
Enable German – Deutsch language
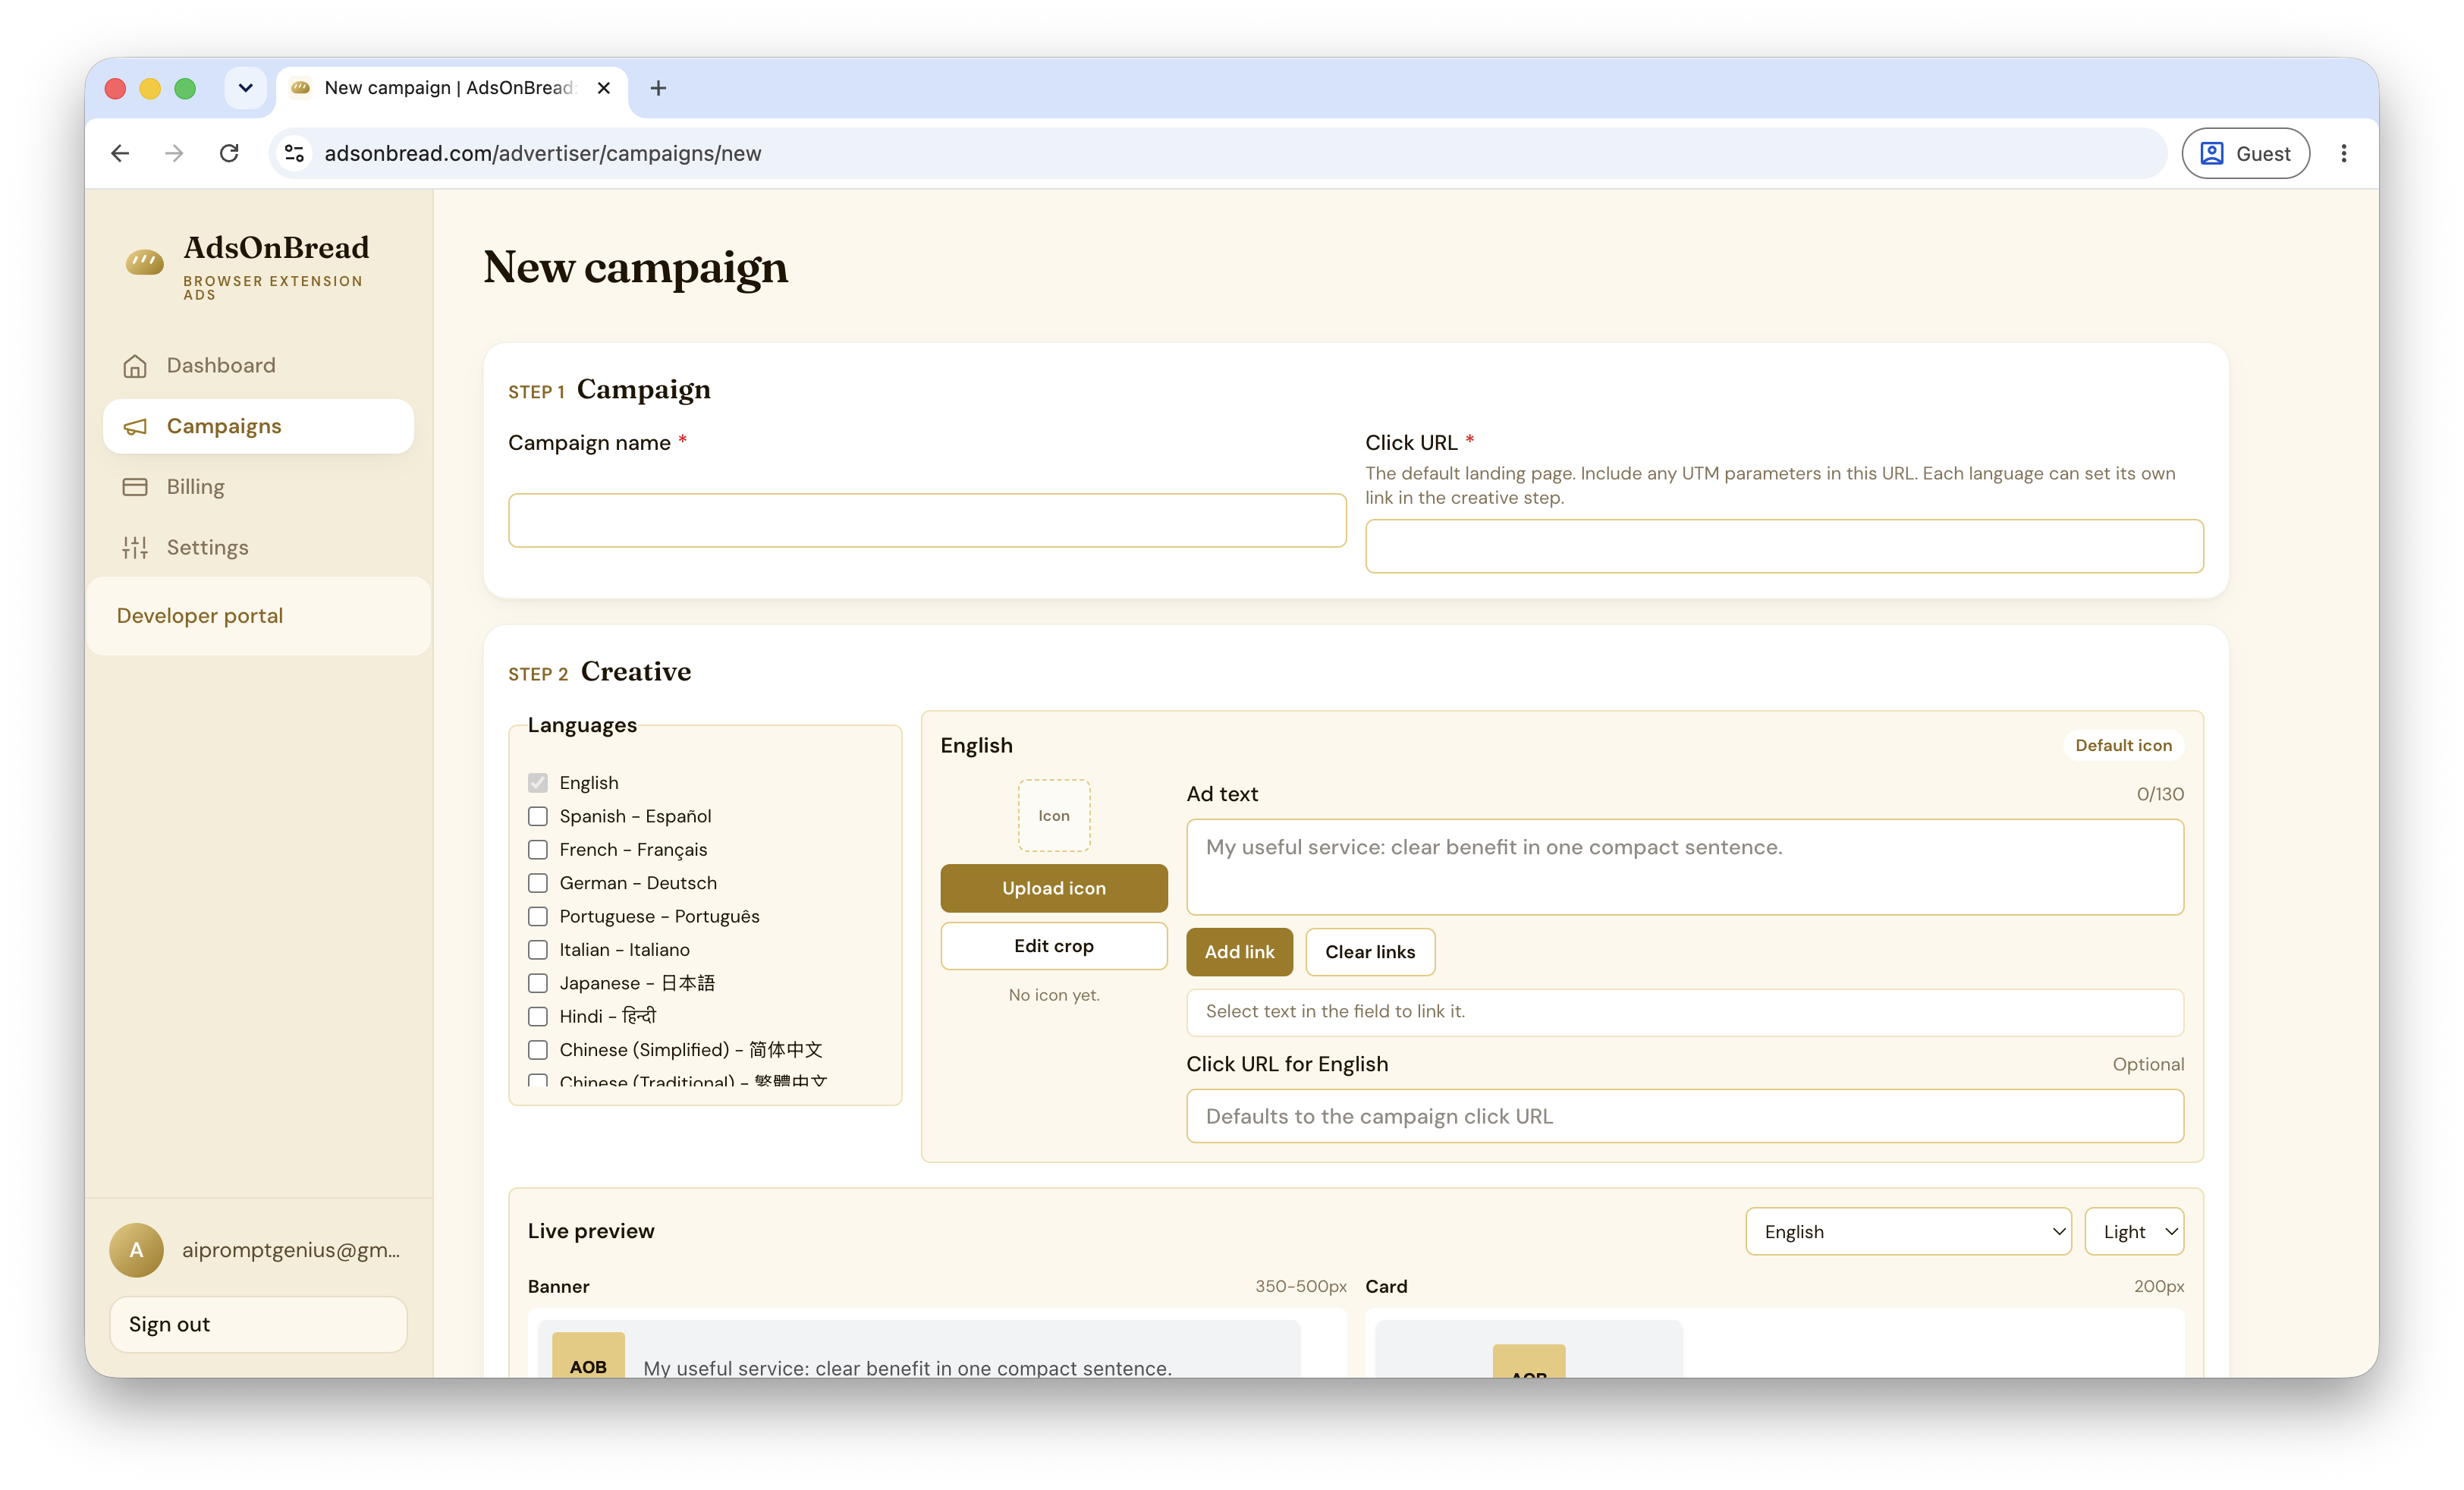tap(538, 883)
